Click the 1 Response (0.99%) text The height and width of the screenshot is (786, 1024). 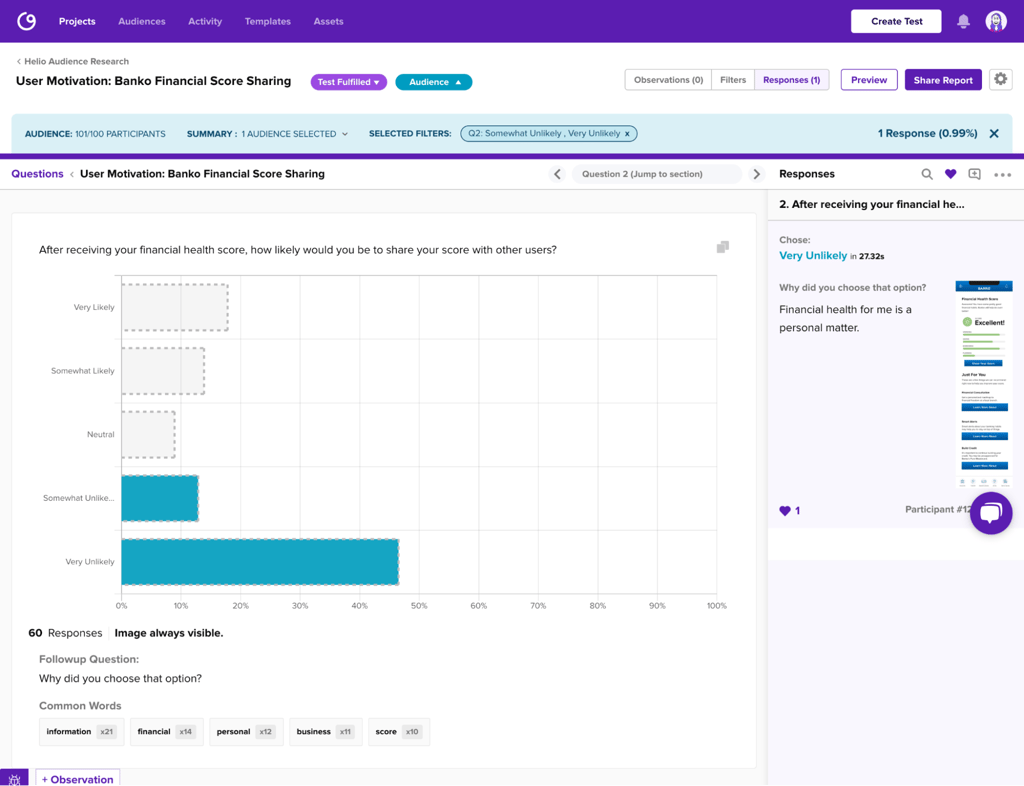pos(927,134)
